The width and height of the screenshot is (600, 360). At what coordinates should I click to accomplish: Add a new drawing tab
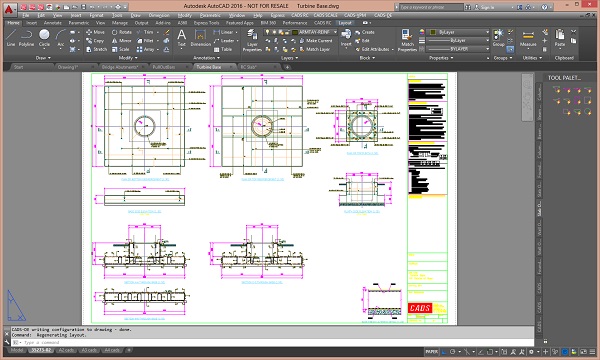pos(287,67)
